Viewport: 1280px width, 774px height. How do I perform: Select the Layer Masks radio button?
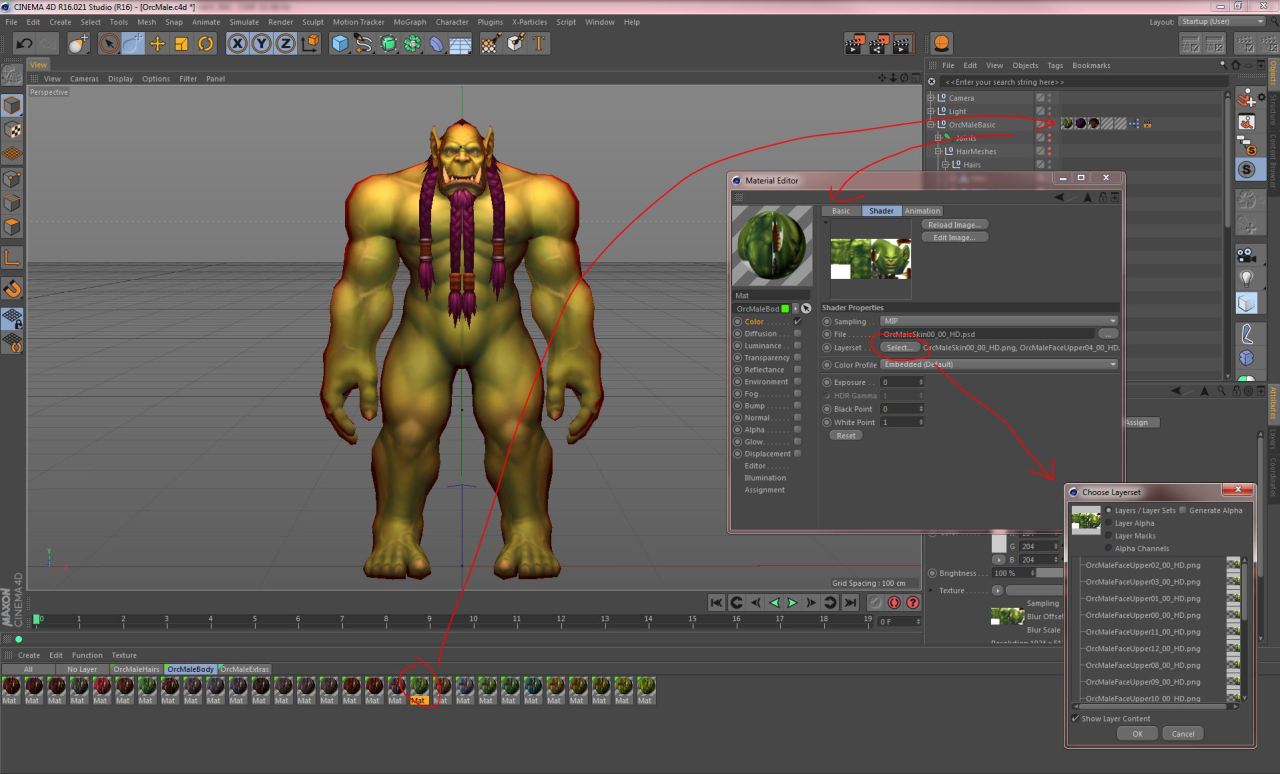(1108, 536)
